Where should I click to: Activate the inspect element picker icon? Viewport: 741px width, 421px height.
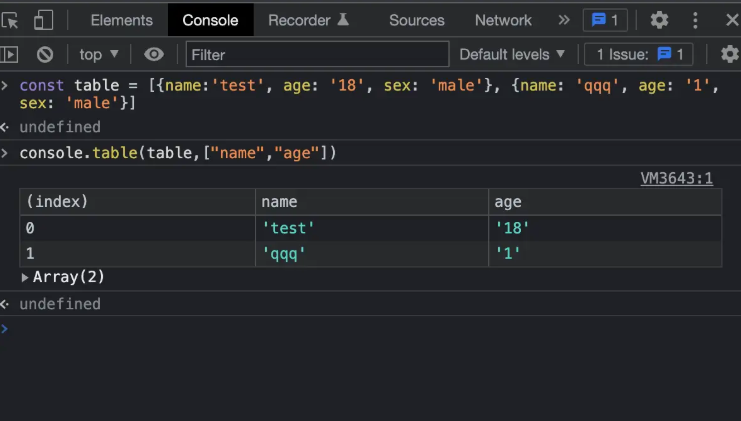[11, 20]
